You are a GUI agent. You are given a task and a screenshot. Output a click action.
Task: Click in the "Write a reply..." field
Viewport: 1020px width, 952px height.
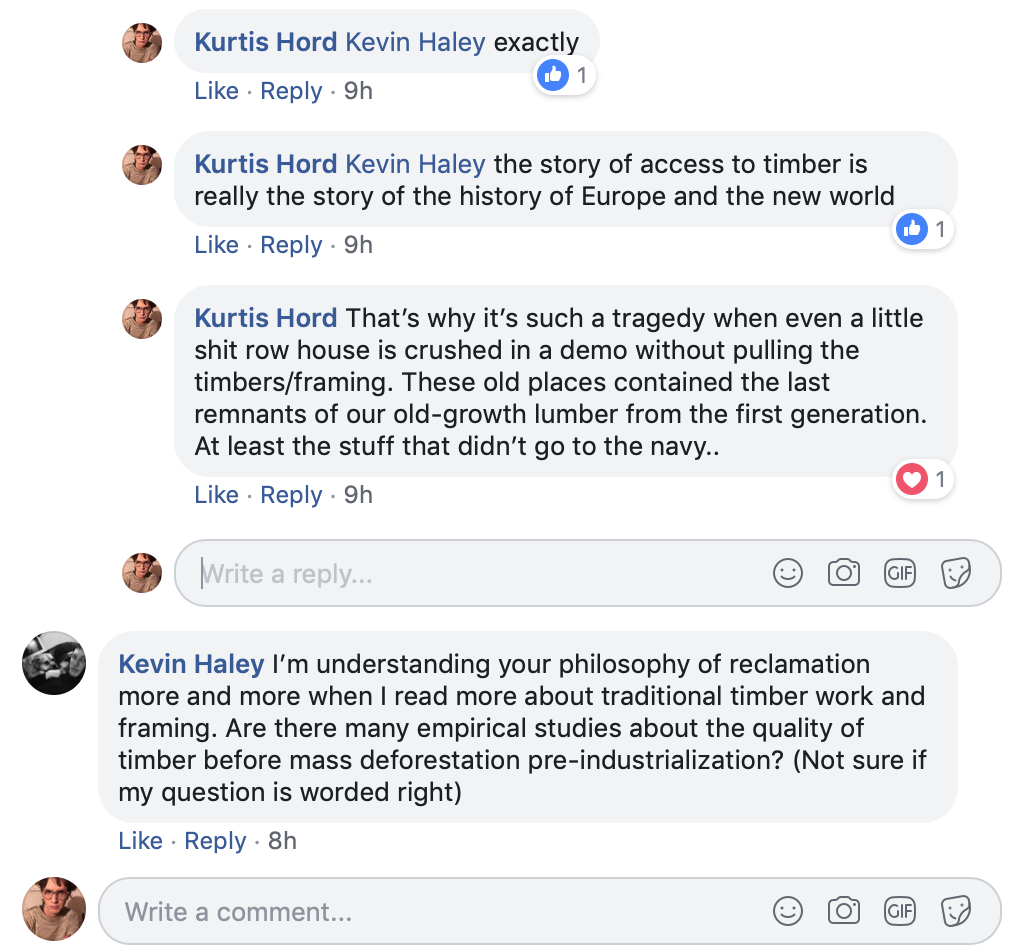480,573
